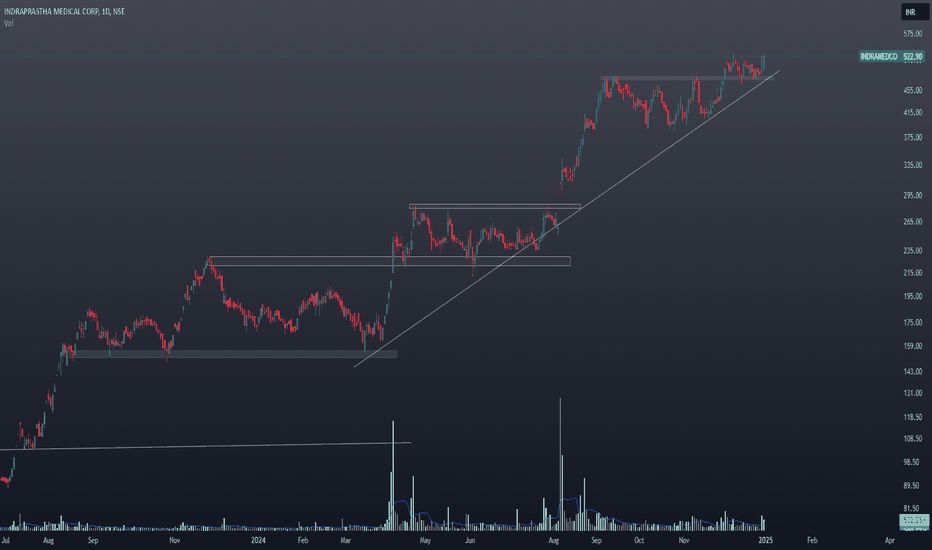Click the 131.00 price axis label
932x550 pixels.
(912, 392)
